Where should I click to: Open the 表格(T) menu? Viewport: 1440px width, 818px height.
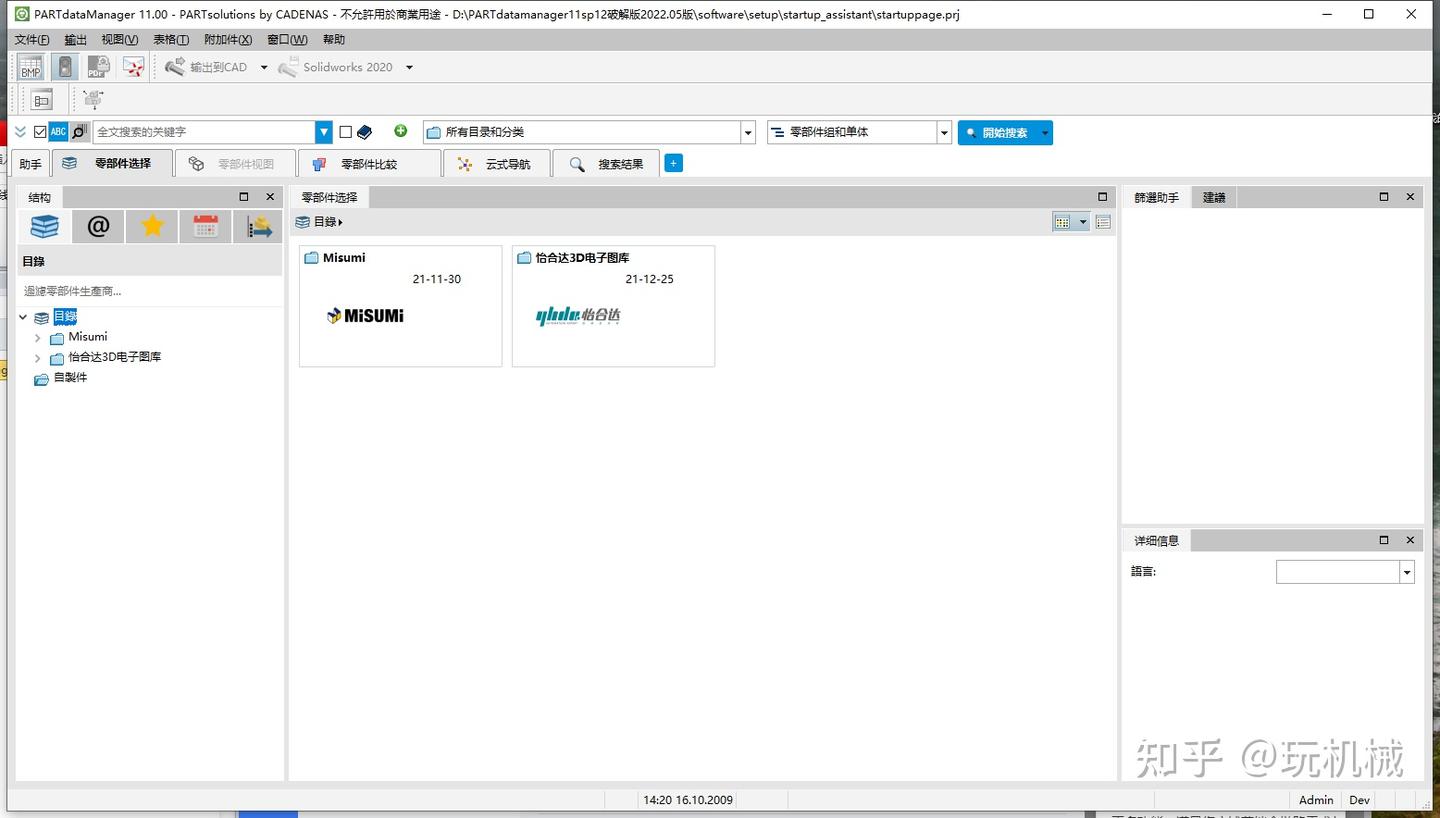coord(171,40)
